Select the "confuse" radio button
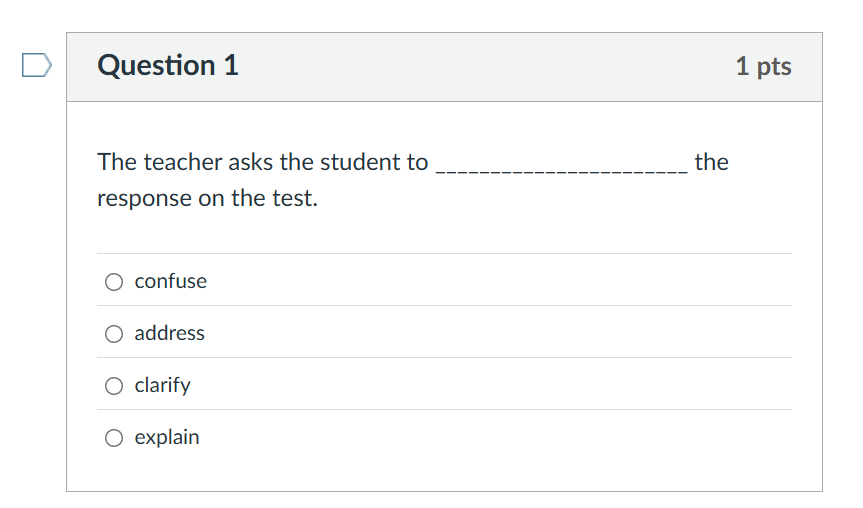 pos(115,282)
